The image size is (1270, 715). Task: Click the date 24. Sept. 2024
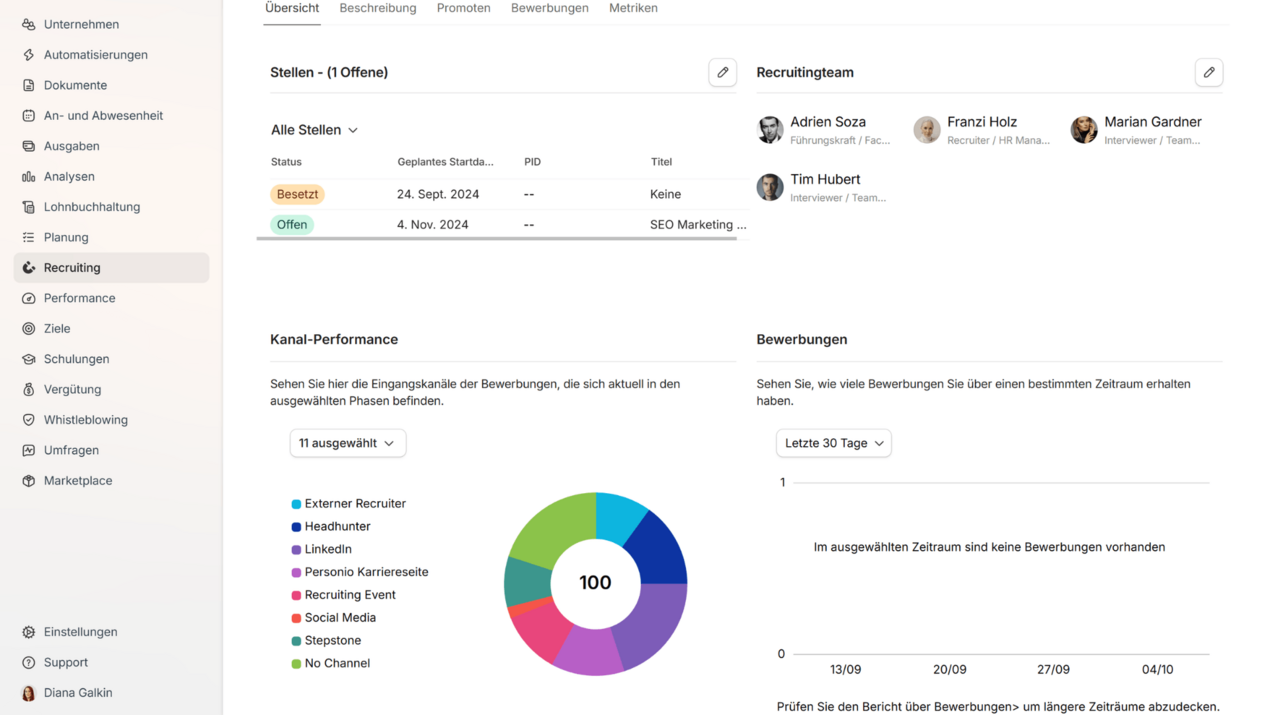click(x=438, y=194)
